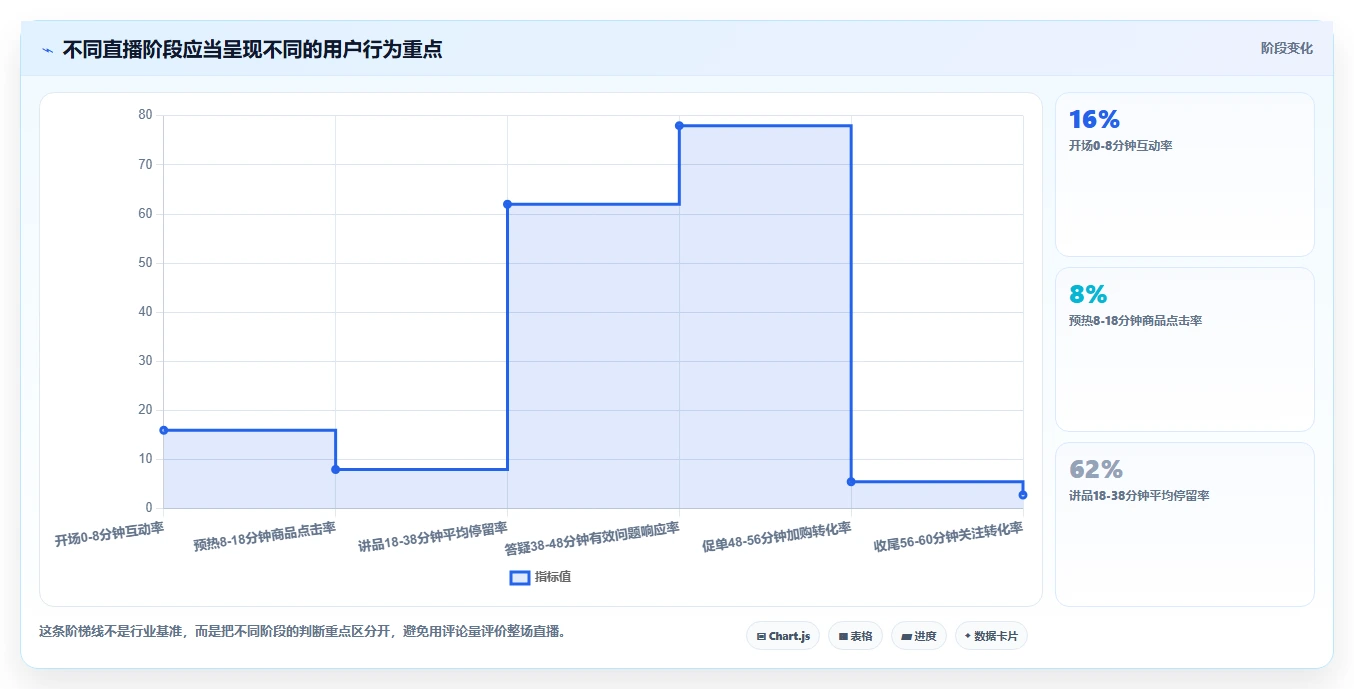Viewport: 1354px width, 689px height.
Task: Click the chart data point at value 62
Action: pos(507,204)
